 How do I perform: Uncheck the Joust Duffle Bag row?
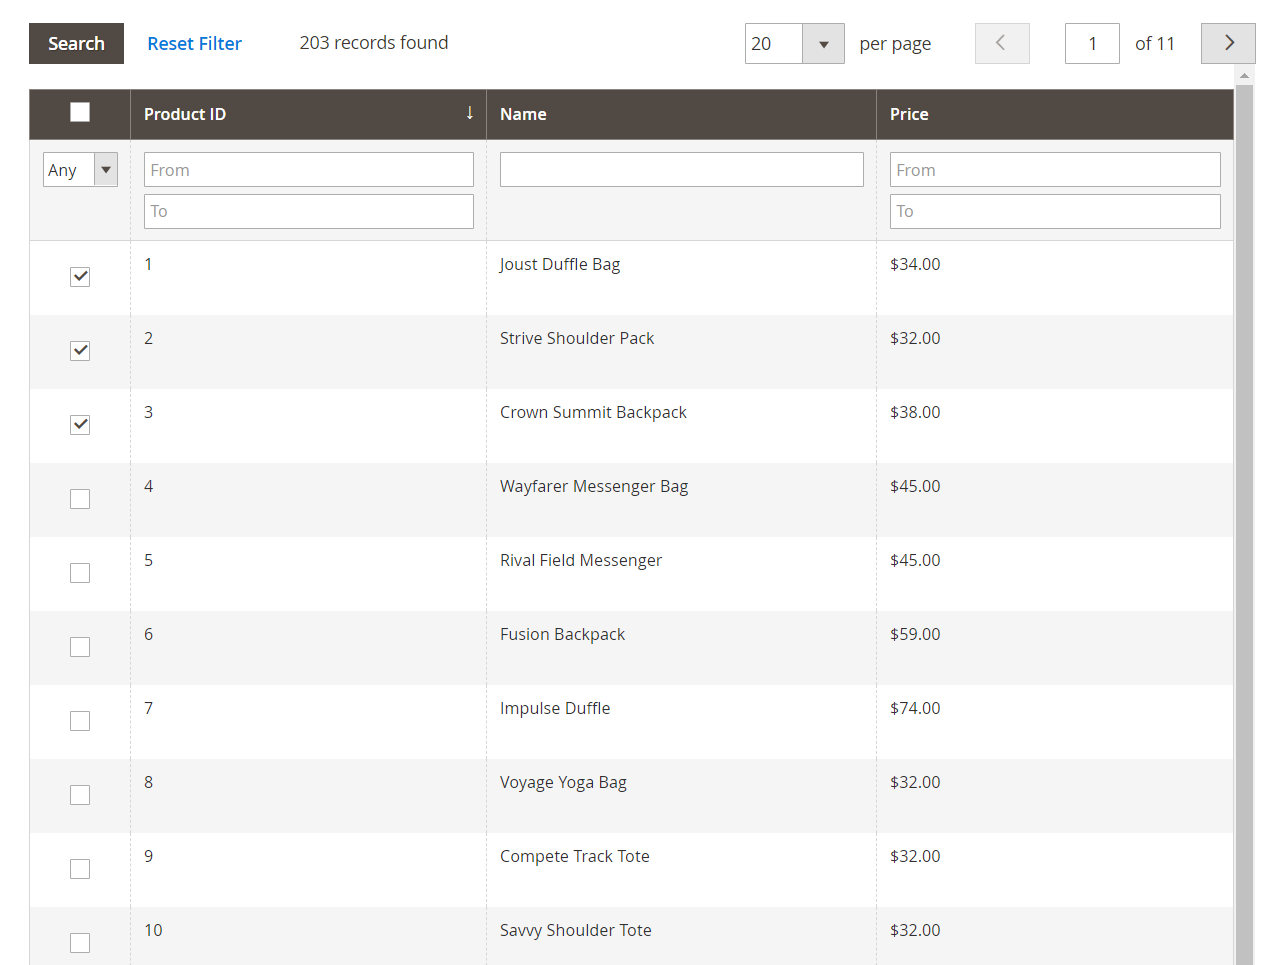80,277
